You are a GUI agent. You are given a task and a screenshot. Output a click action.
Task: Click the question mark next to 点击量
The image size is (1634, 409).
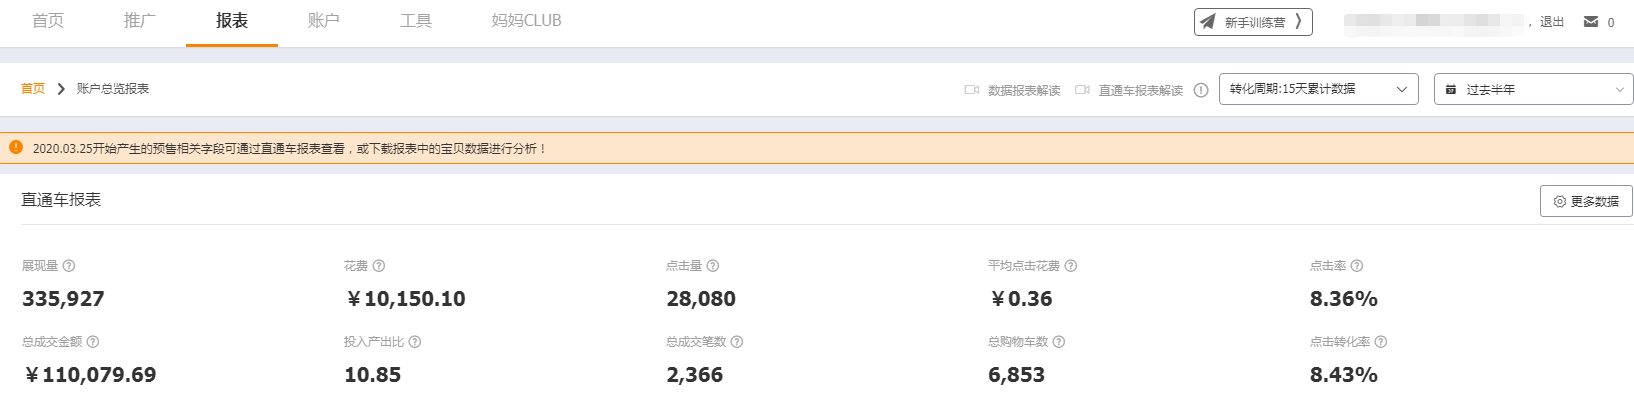713,266
